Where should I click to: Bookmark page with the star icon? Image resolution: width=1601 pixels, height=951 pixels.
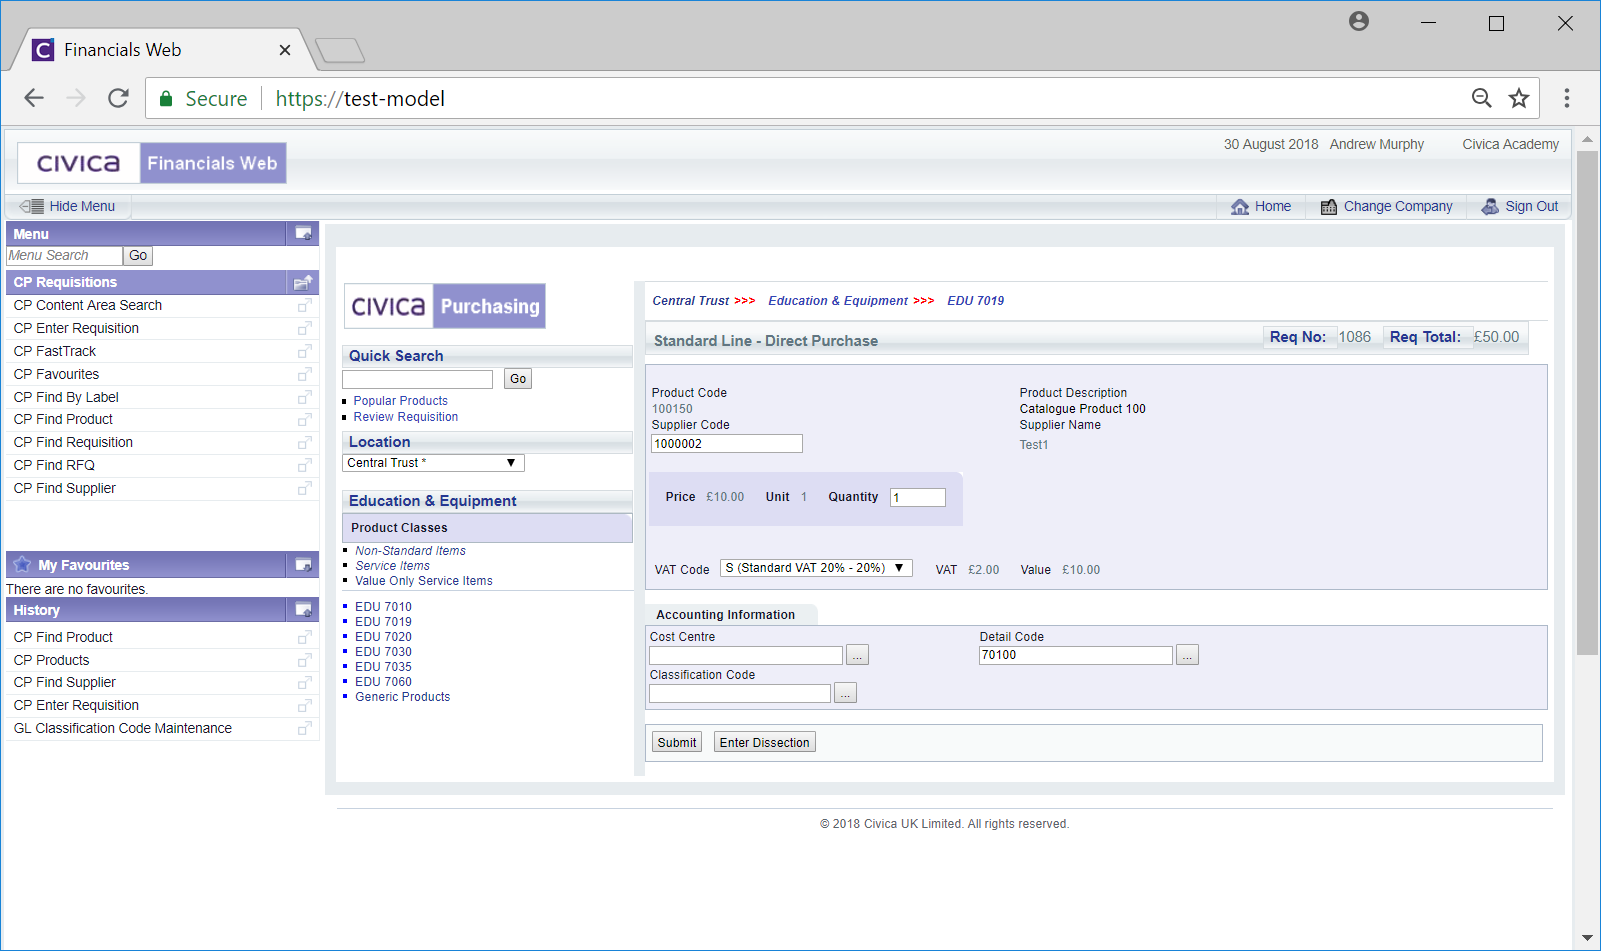1519,98
